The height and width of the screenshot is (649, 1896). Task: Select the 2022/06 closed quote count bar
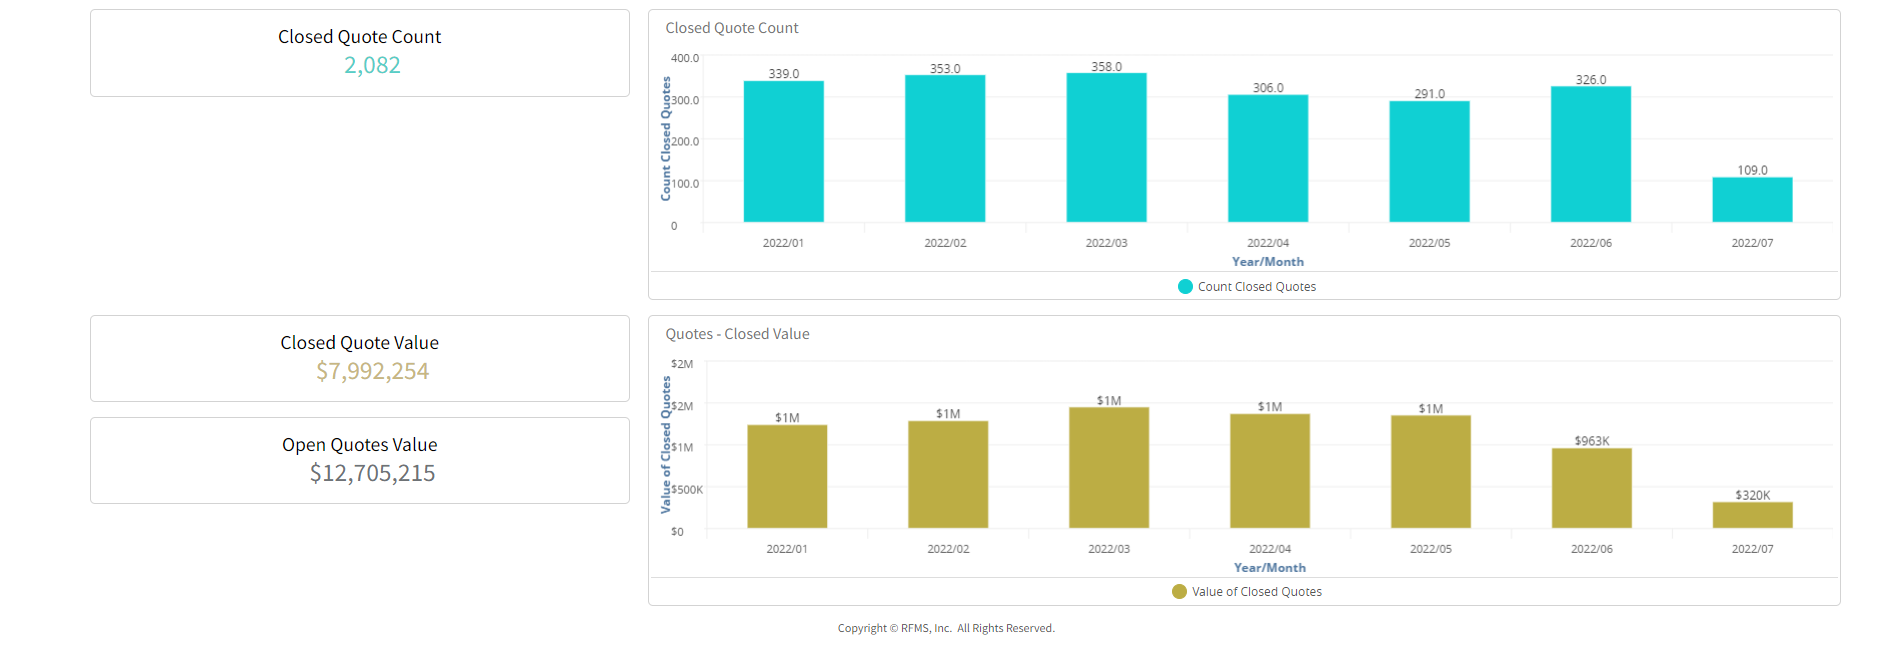(1591, 154)
